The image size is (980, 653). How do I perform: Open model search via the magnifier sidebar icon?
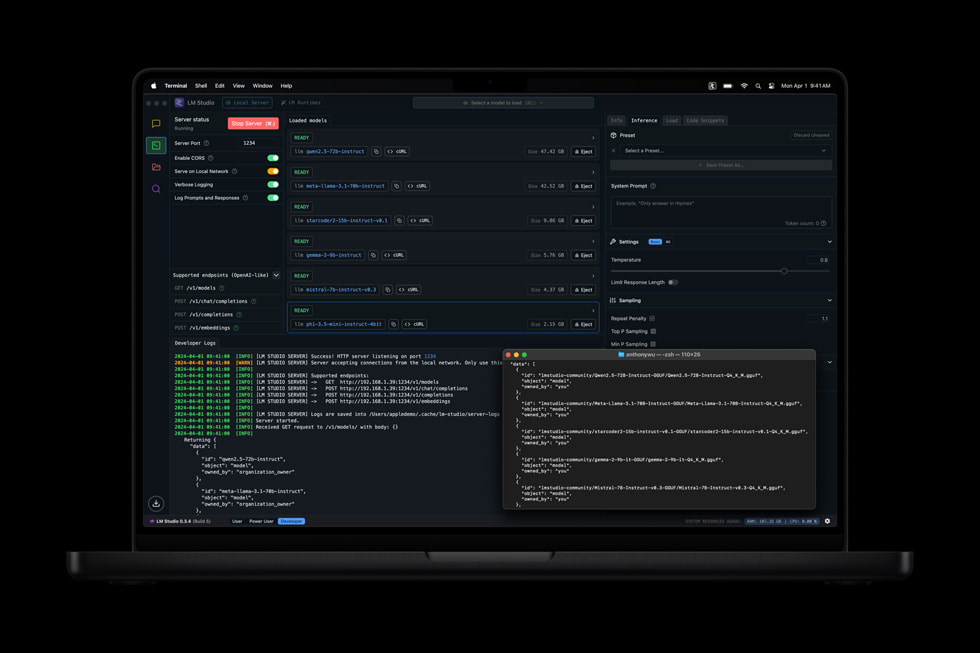coord(155,189)
